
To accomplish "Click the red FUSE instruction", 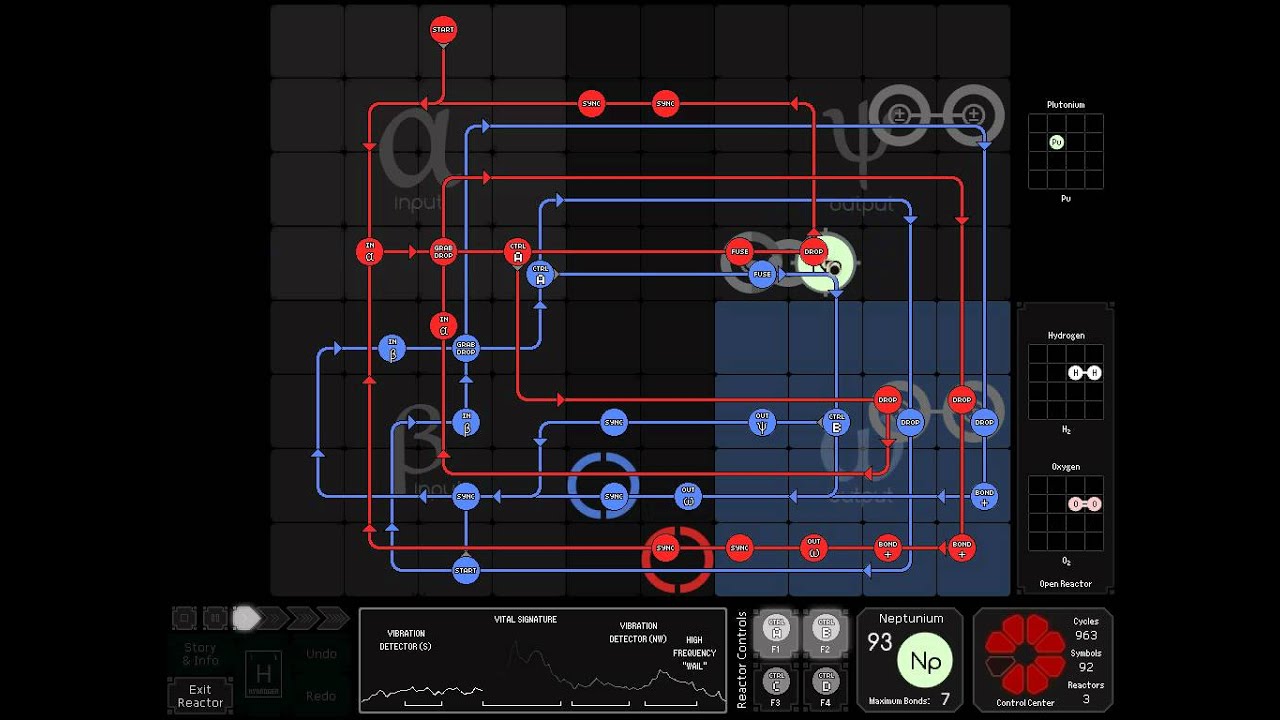I will point(740,252).
